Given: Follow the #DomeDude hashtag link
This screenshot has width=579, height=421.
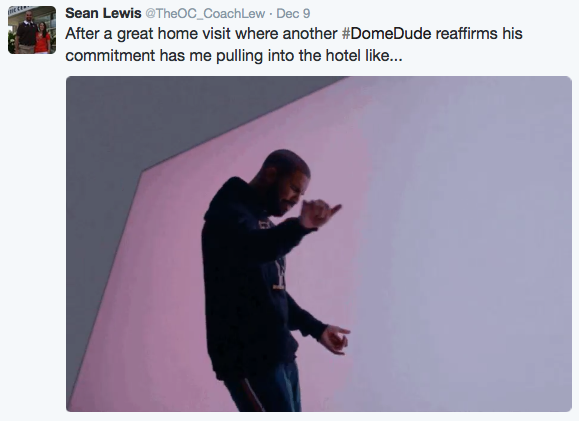Looking at the screenshot, I should [386, 34].
